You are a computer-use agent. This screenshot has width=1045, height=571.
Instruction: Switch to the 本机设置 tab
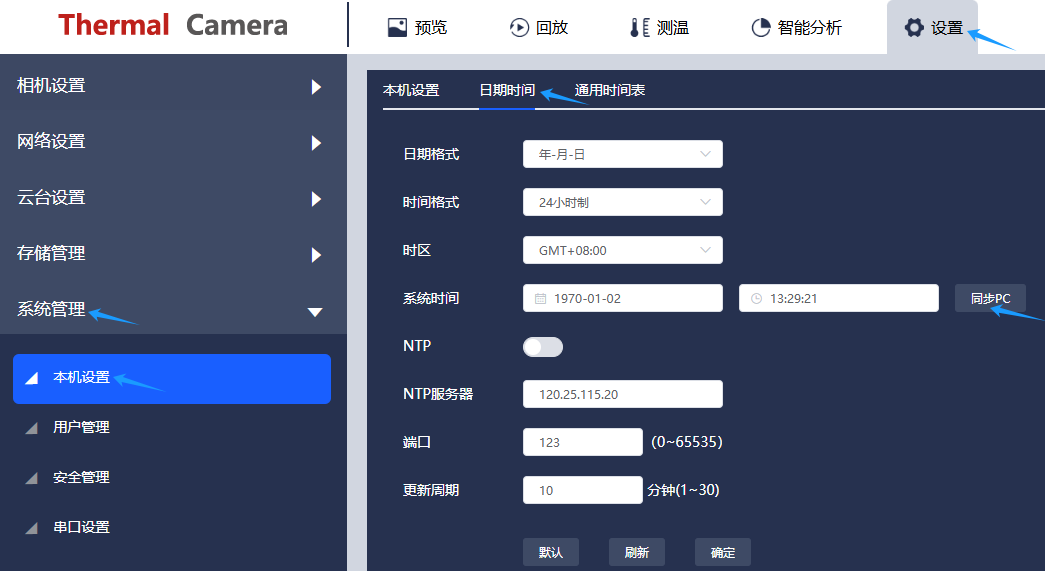click(x=411, y=90)
